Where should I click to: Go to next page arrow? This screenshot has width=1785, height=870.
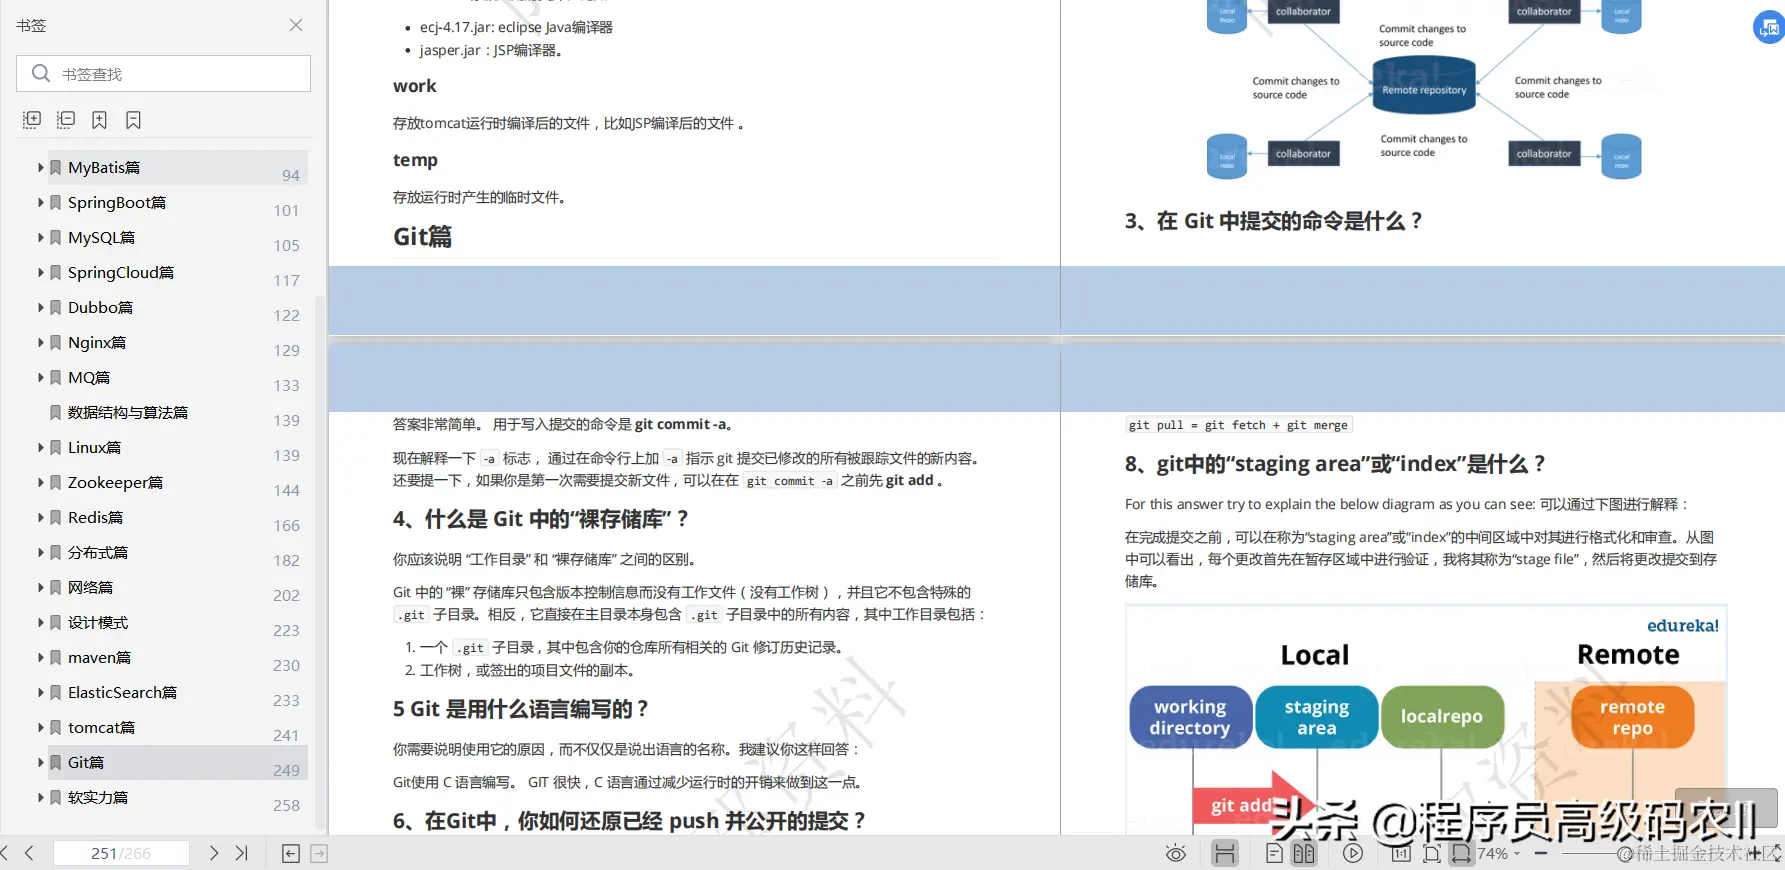coord(213,853)
